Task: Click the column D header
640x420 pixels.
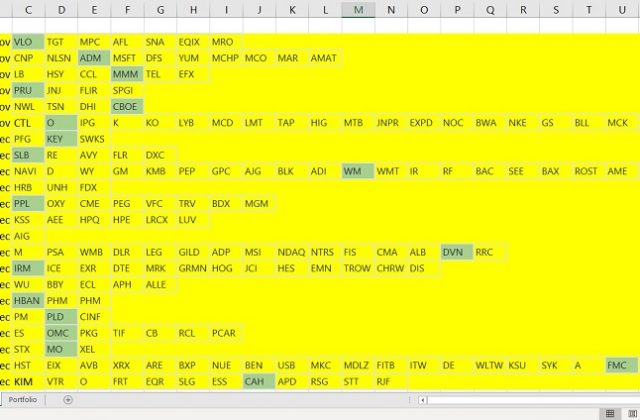Action: click(61, 10)
